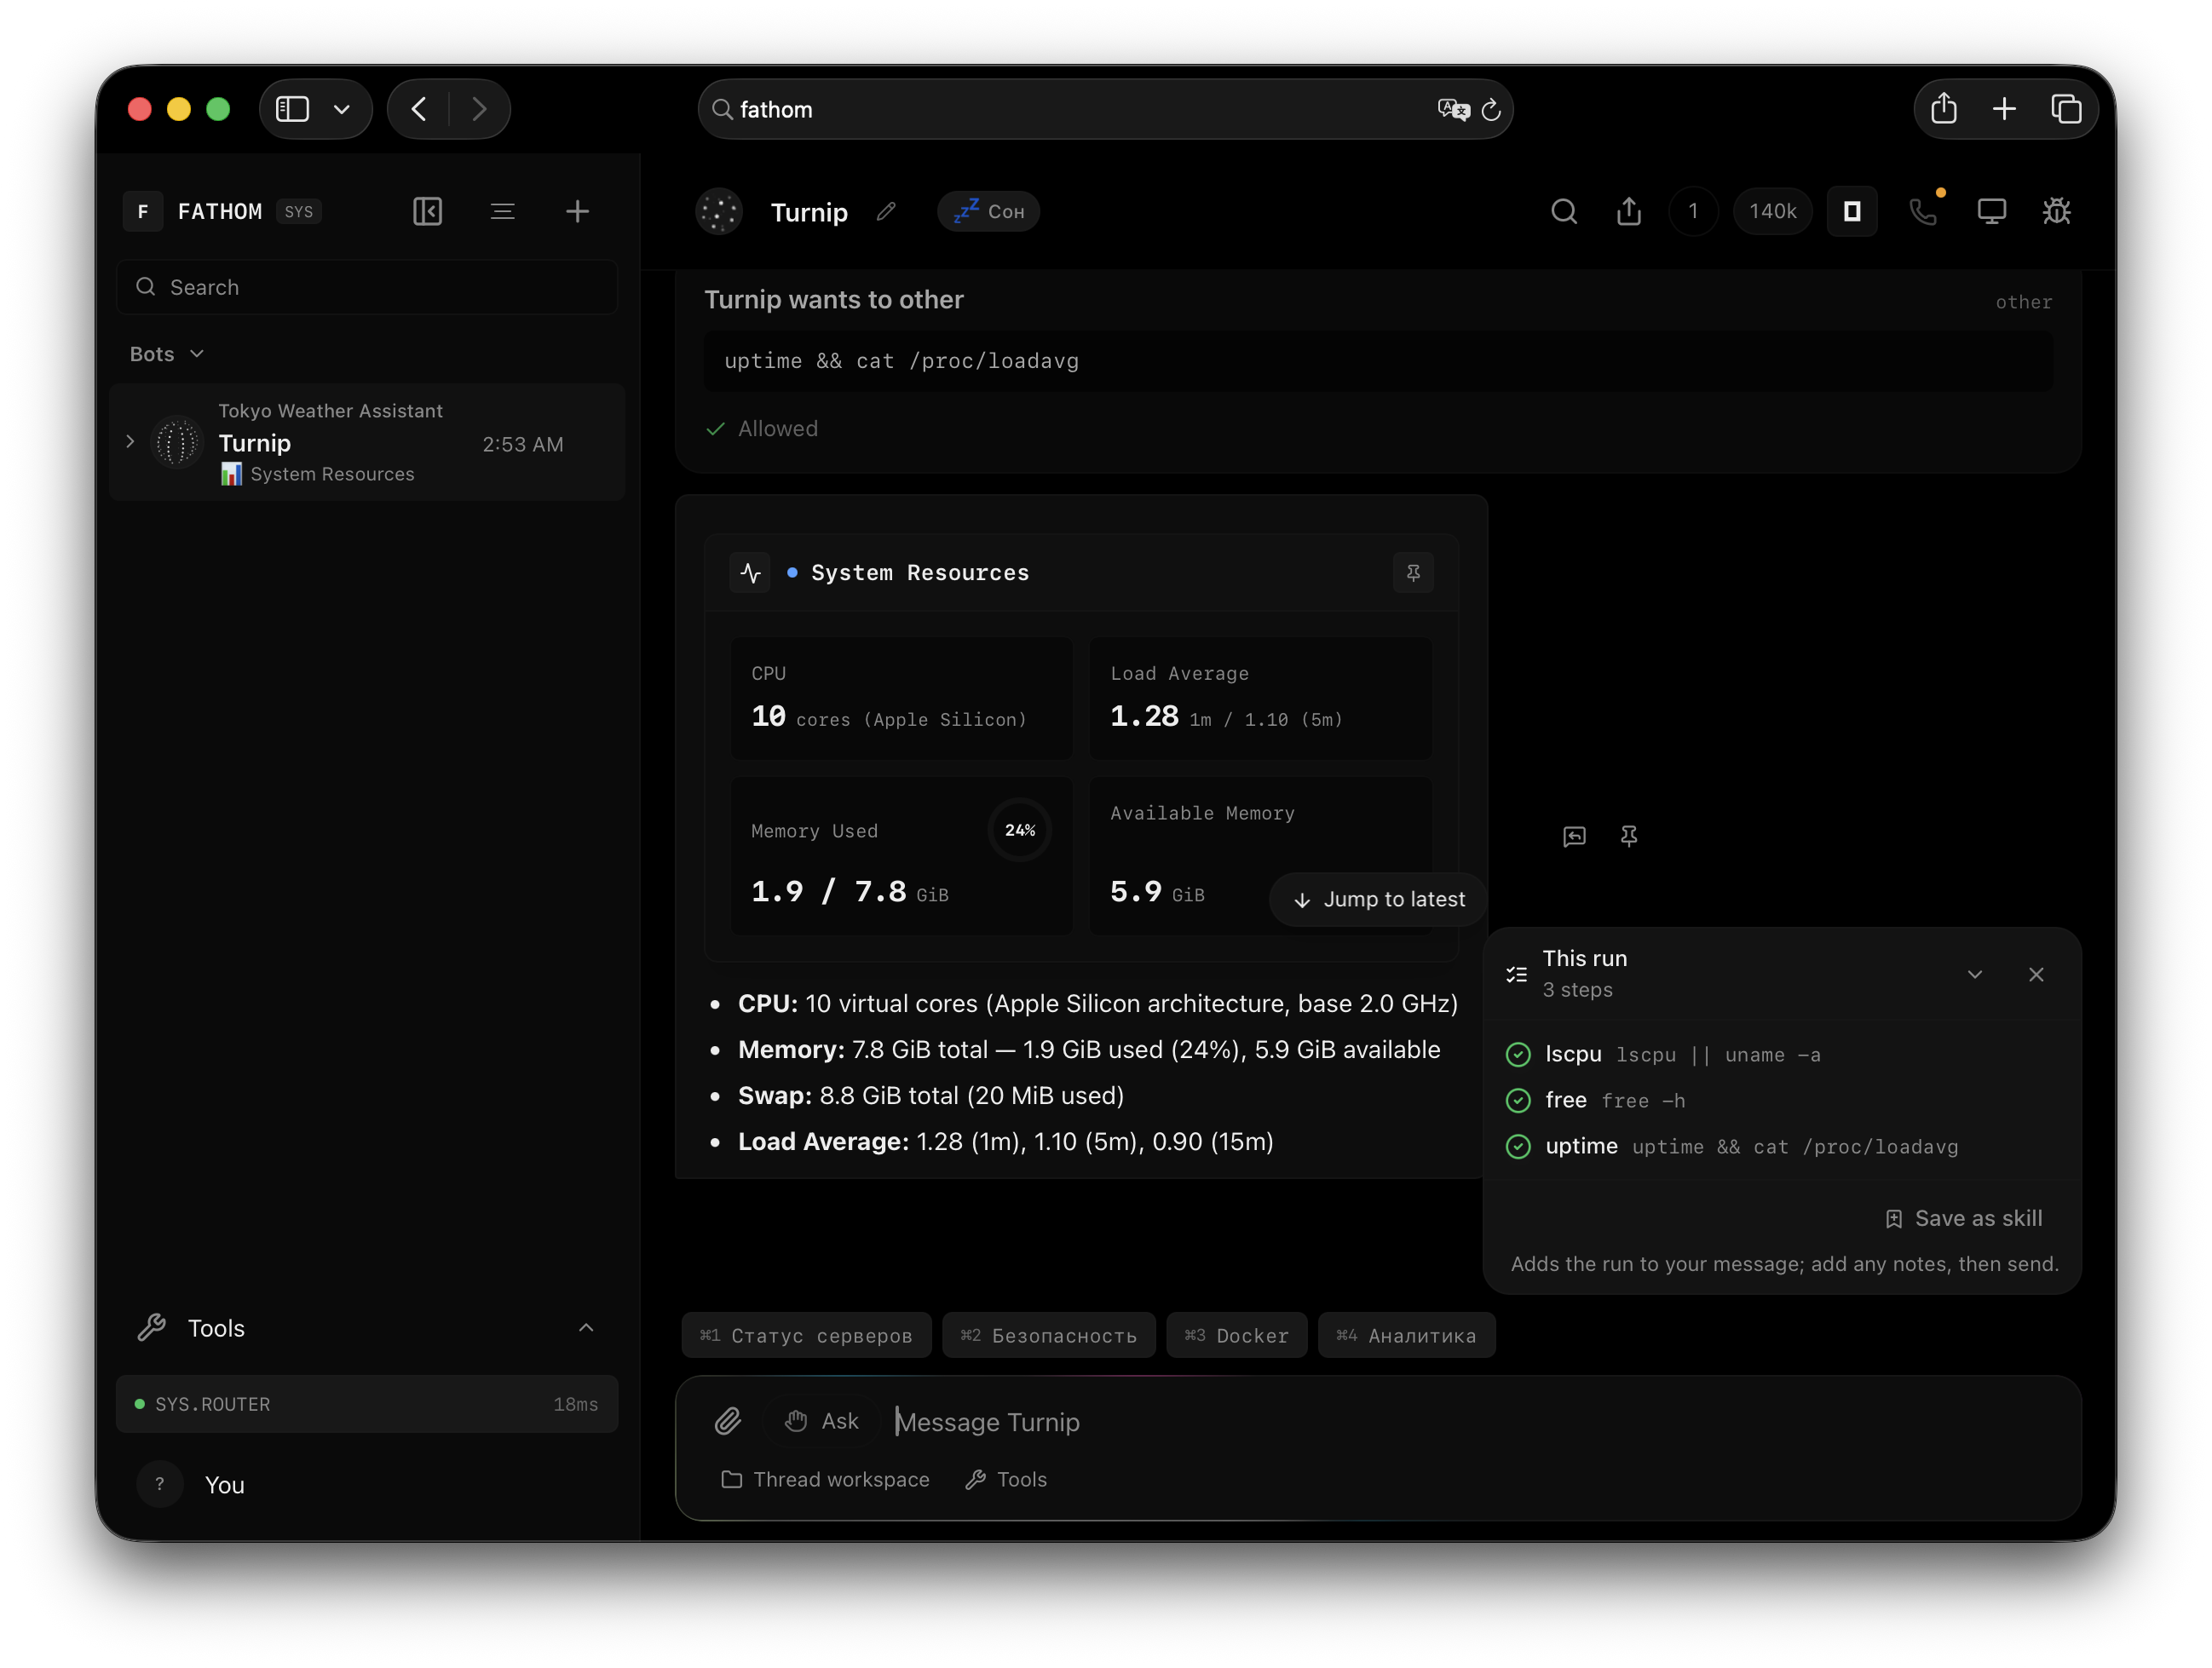Select the Безопасность quick prompt
The width and height of the screenshot is (2212, 1668).
1049,1335
